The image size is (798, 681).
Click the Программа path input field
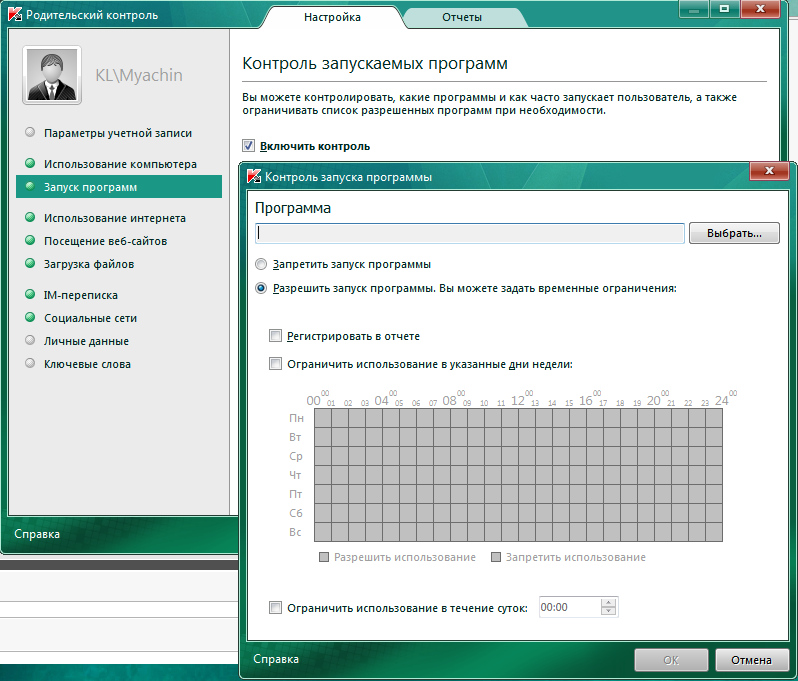pos(469,233)
